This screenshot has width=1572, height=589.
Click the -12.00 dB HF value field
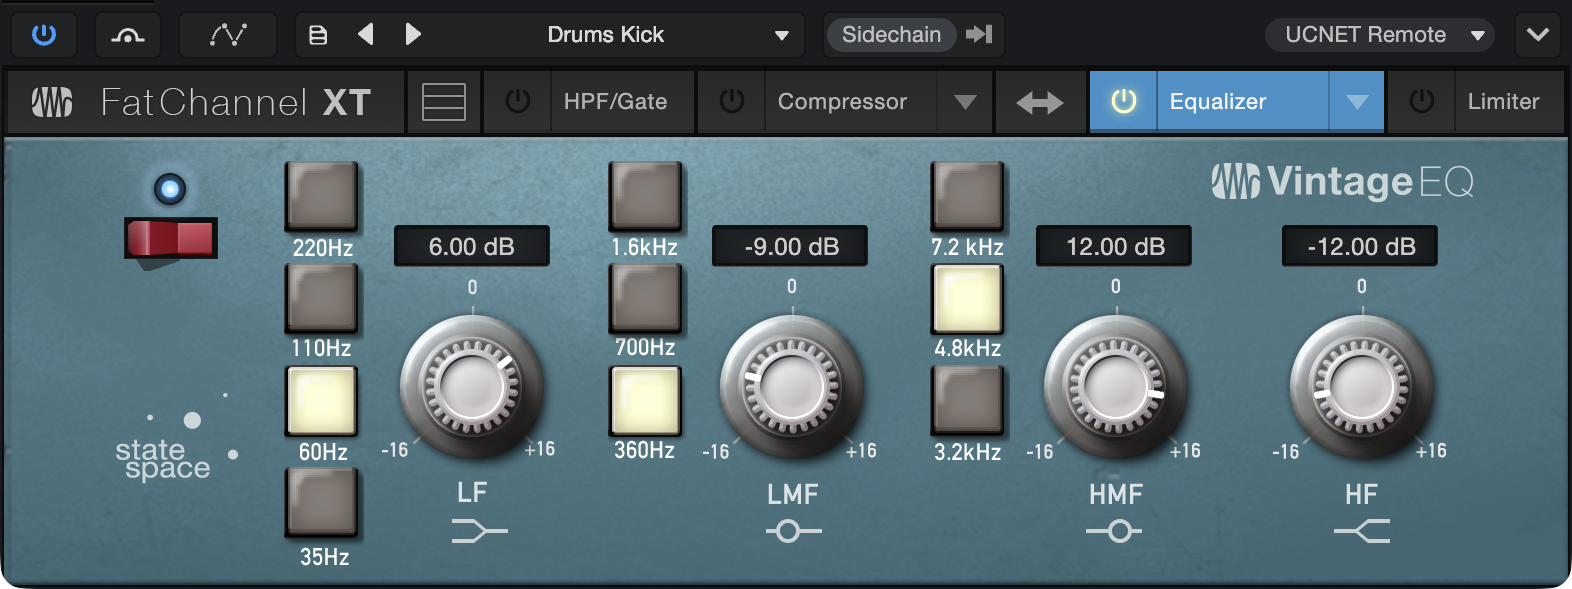click(x=1360, y=246)
